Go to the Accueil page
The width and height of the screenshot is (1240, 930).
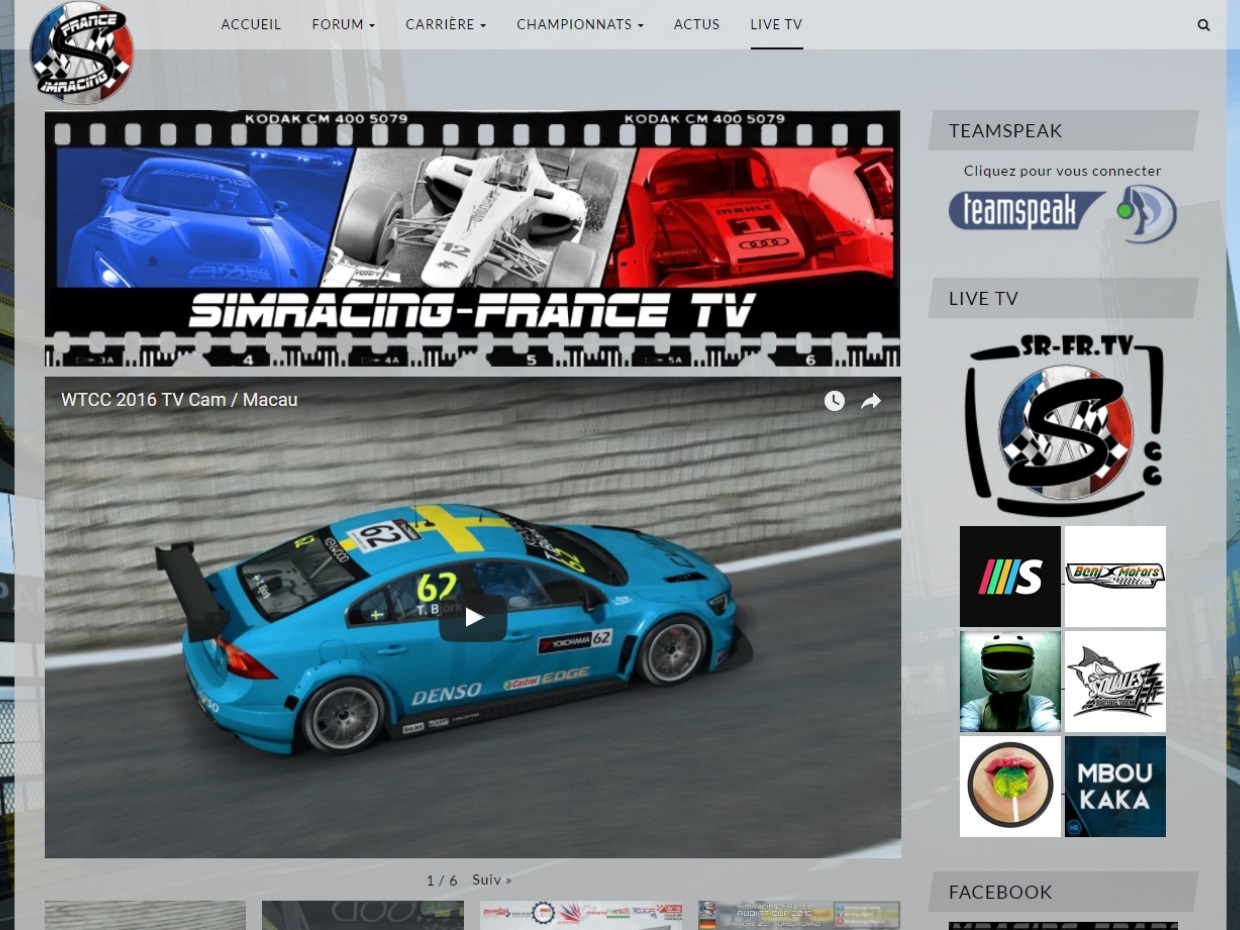pos(251,24)
